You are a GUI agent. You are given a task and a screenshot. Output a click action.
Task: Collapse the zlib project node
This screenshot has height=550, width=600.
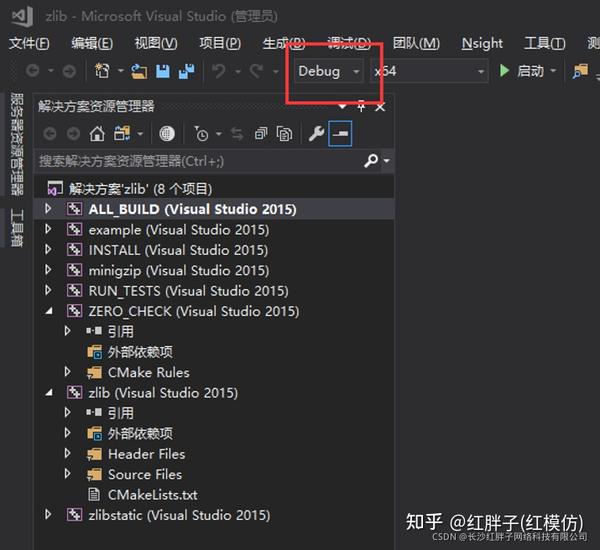[49, 393]
